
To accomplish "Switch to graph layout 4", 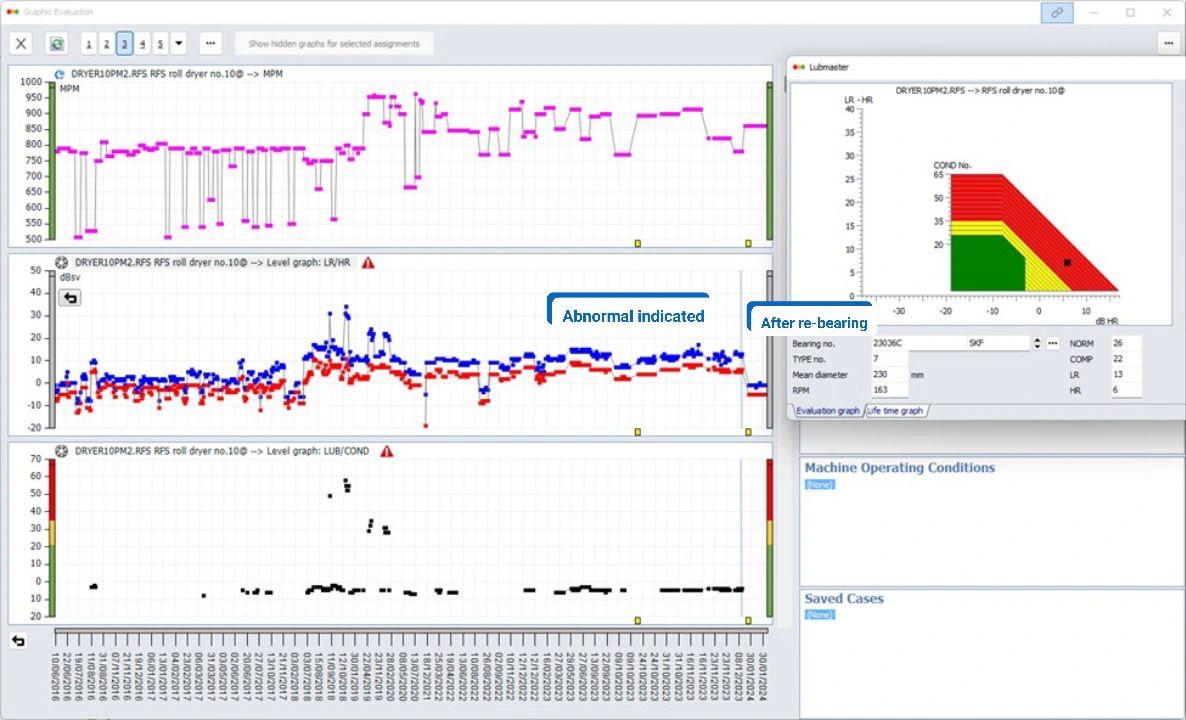I will (x=143, y=44).
